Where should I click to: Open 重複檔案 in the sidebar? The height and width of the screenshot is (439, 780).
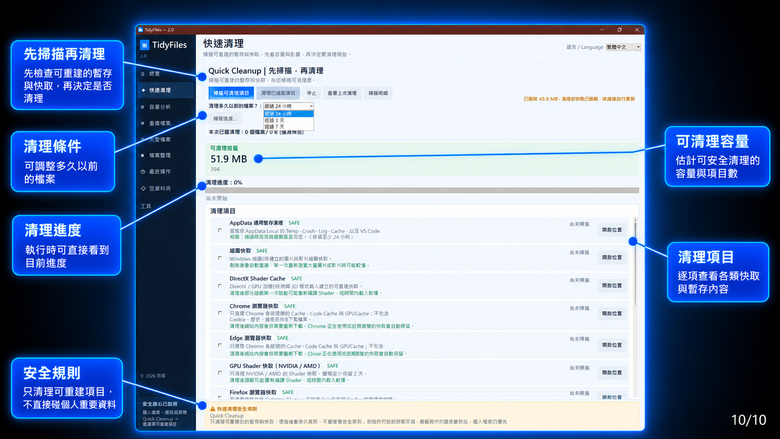165,123
